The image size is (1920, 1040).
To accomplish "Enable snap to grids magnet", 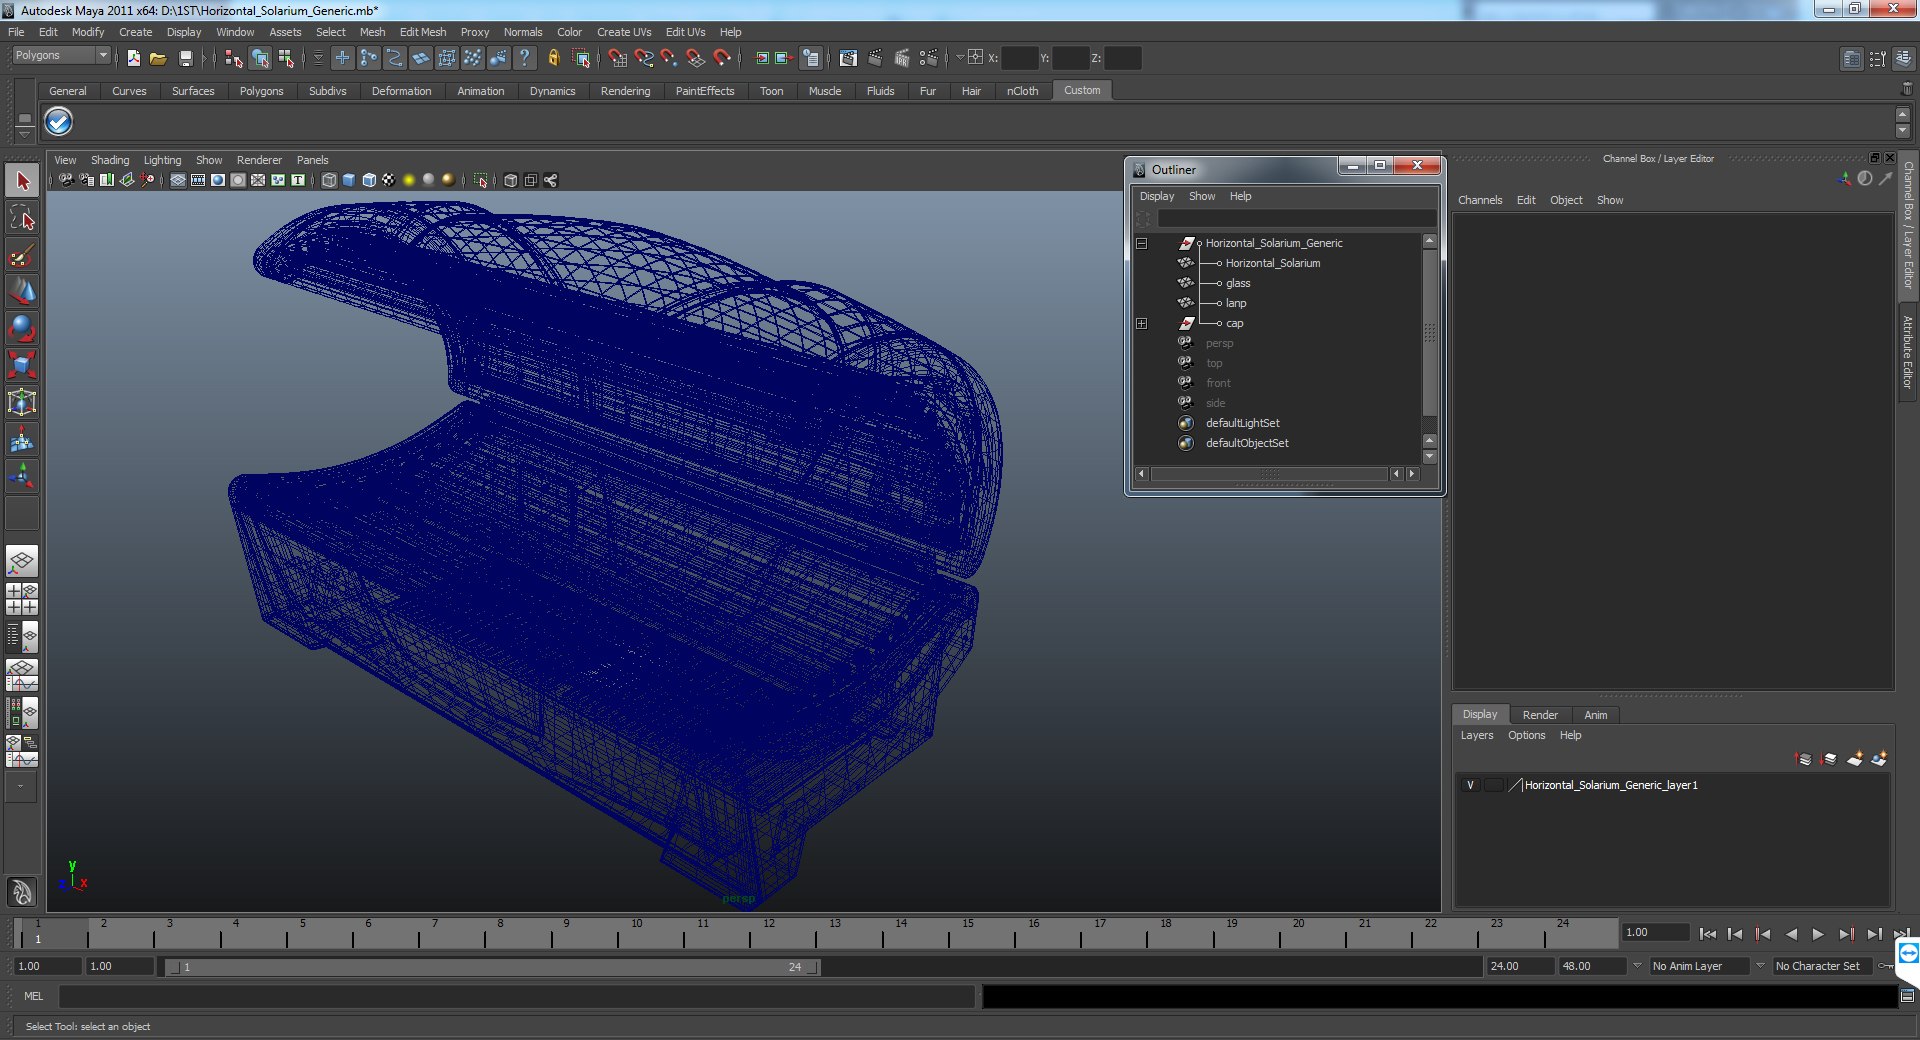I will (618, 58).
